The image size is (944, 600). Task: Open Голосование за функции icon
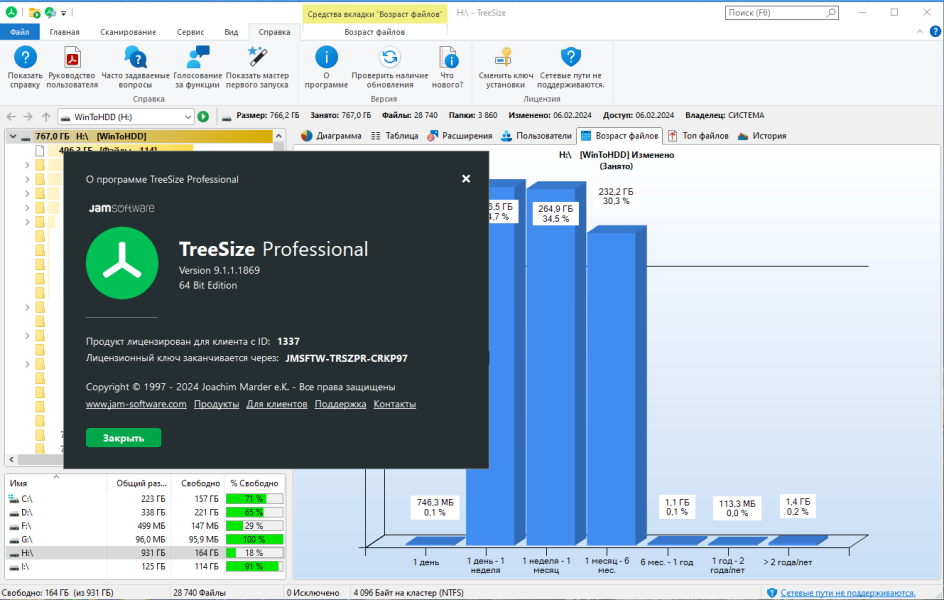tap(197, 58)
